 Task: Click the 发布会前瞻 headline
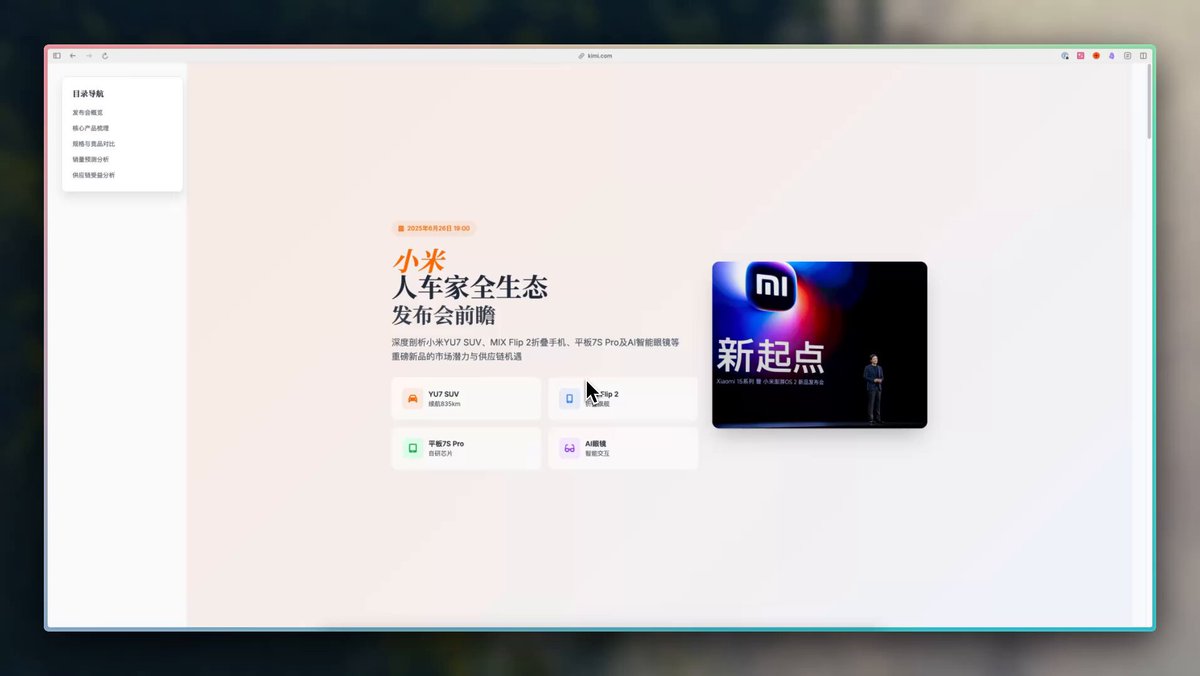tap(444, 315)
